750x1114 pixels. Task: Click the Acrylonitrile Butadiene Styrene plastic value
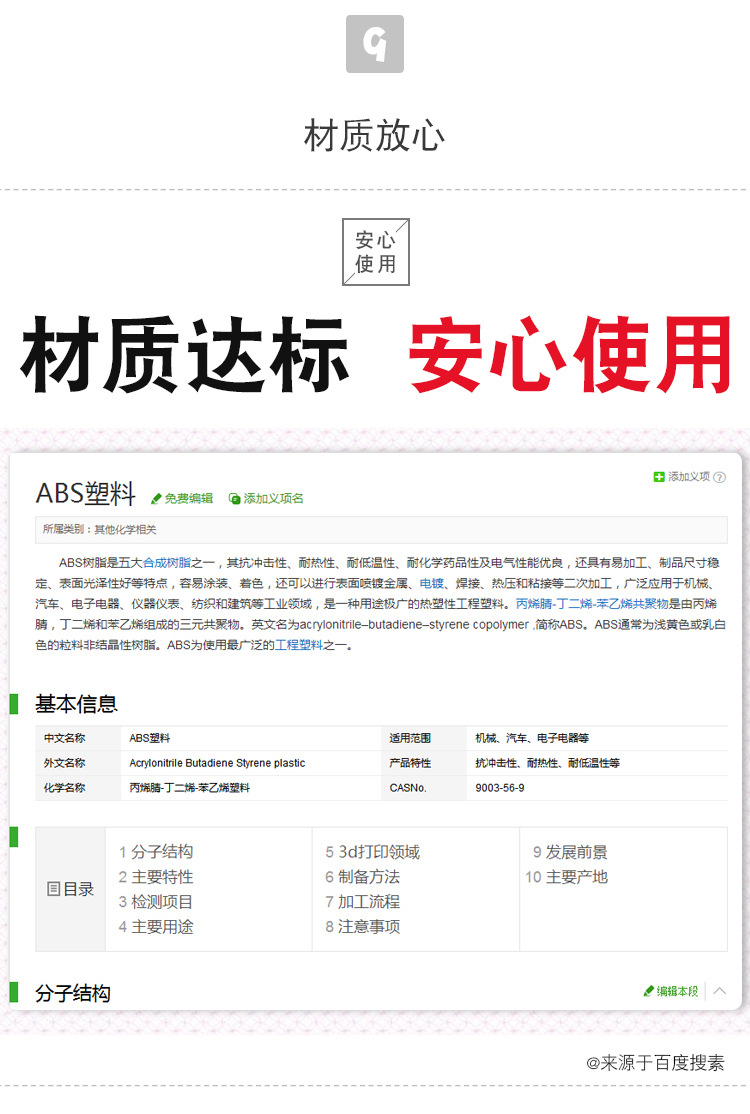tap(217, 763)
